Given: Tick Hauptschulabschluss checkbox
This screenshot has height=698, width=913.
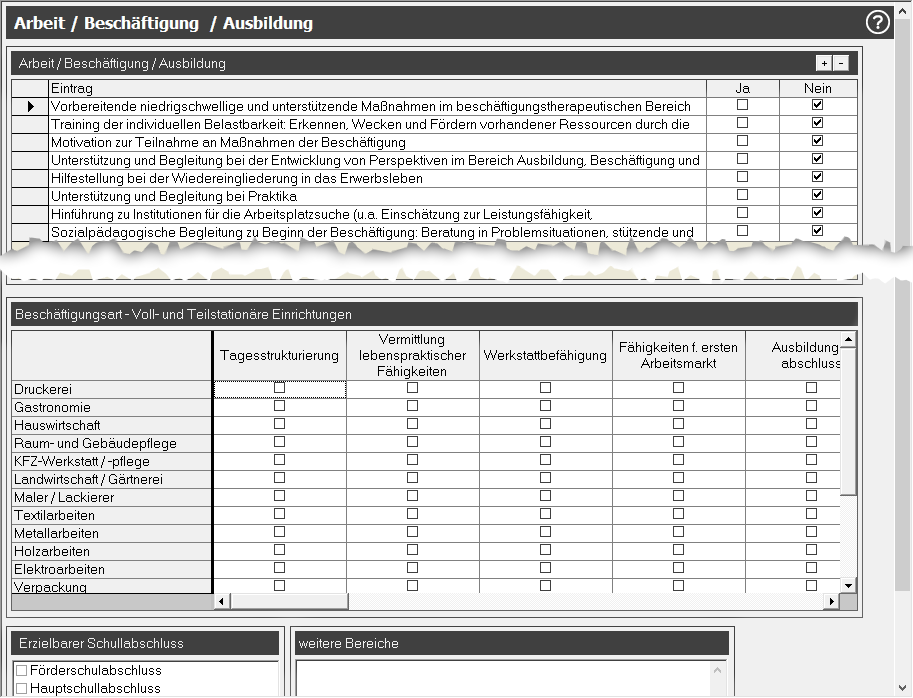Looking at the screenshot, I should (21, 689).
